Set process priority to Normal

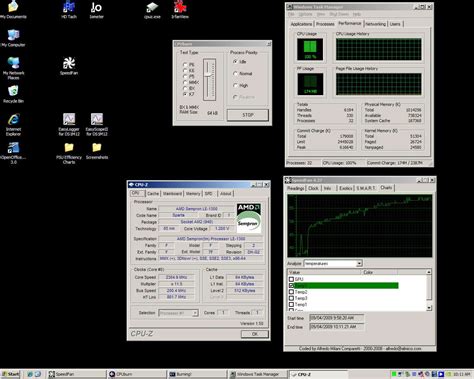235,74
